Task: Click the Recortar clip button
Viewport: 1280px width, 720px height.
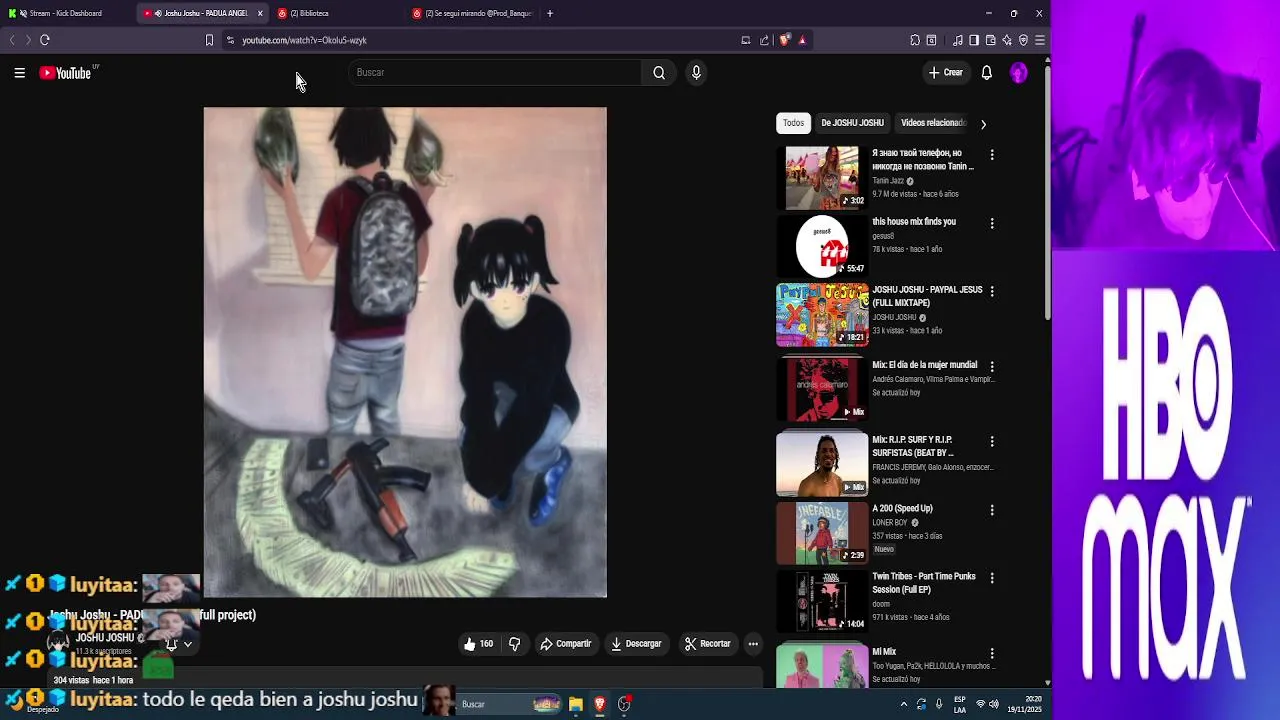Action: tap(707, 644)
